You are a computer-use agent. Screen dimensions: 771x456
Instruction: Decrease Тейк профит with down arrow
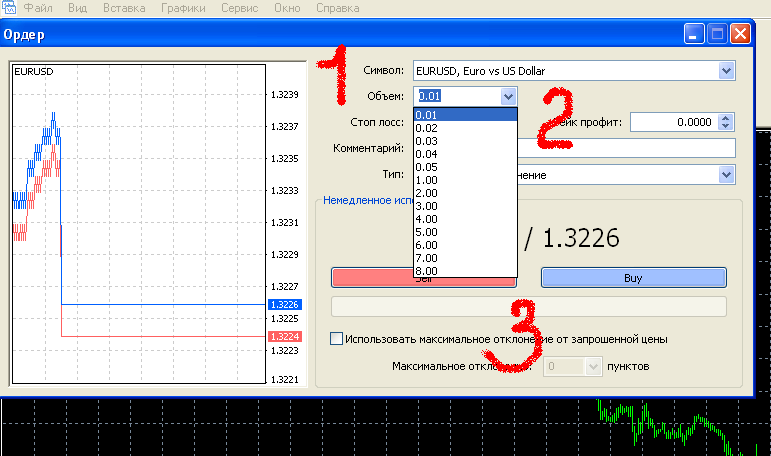tap(726, 126)
